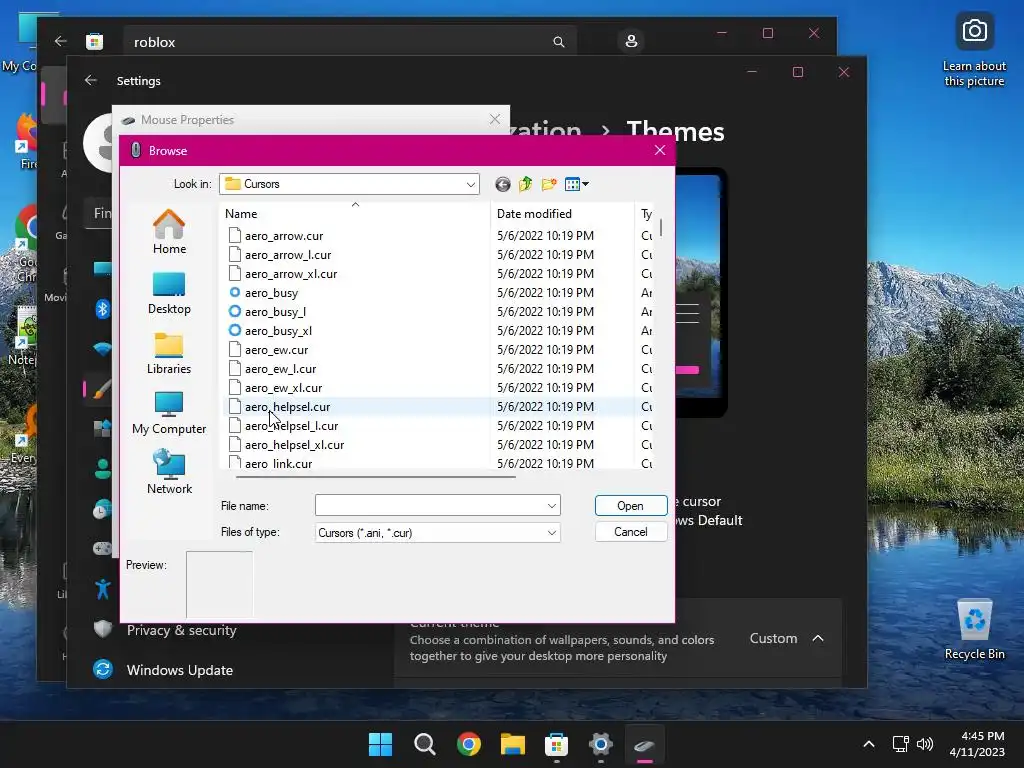Click Learn about this picture icon
This screenshot has width=1024, height=768.
[x=974, y=50]
